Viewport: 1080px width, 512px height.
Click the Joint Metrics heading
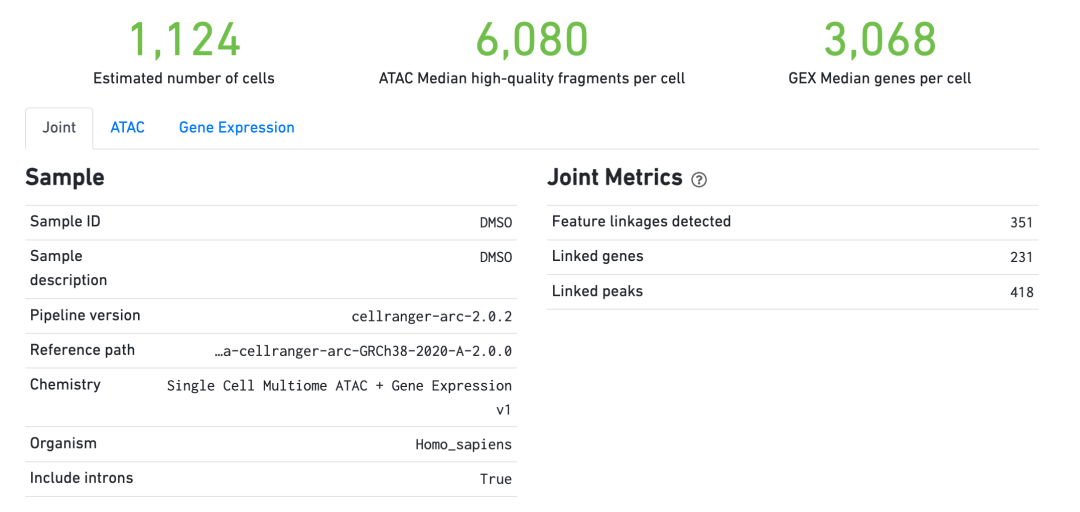tap(614, 178)
